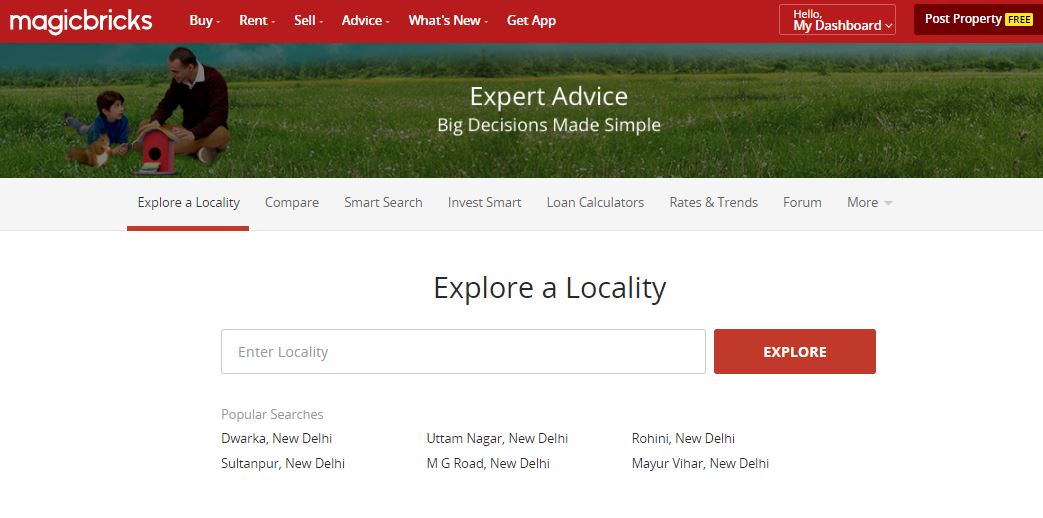Image resolution: width=1043 pixels, height=518 pixels.
Task: Open the Sell dropdown
Action: point(308,20)
